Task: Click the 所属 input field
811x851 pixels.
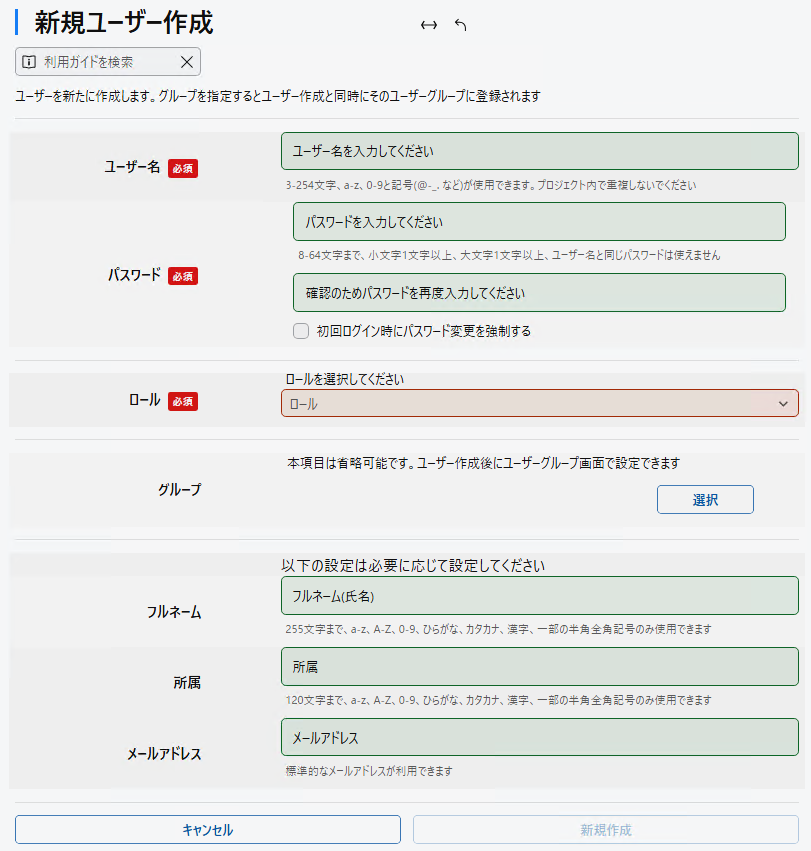Action: point(540,666)
